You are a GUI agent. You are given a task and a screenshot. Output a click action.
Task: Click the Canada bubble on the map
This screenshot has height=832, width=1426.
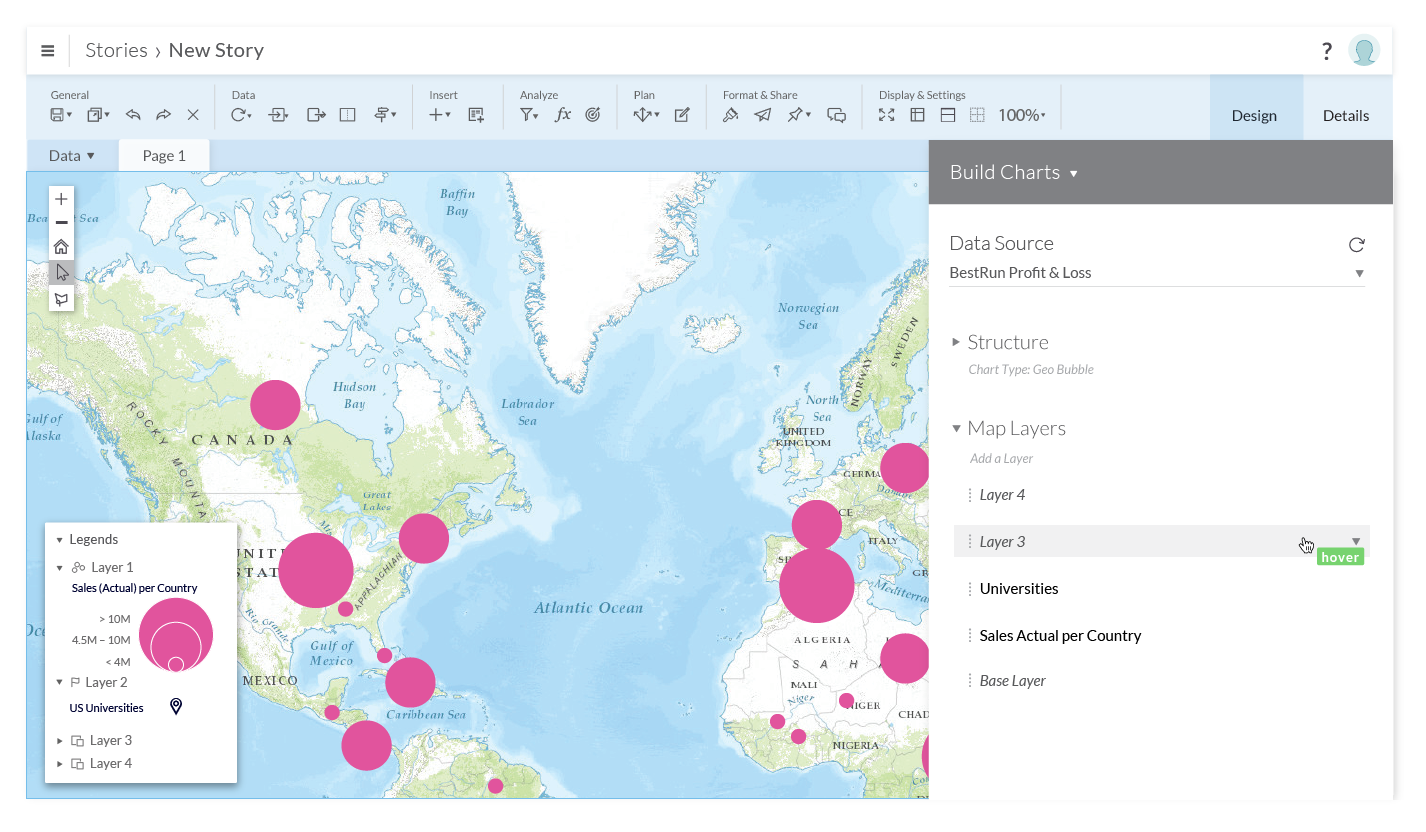tap(275, 405)
